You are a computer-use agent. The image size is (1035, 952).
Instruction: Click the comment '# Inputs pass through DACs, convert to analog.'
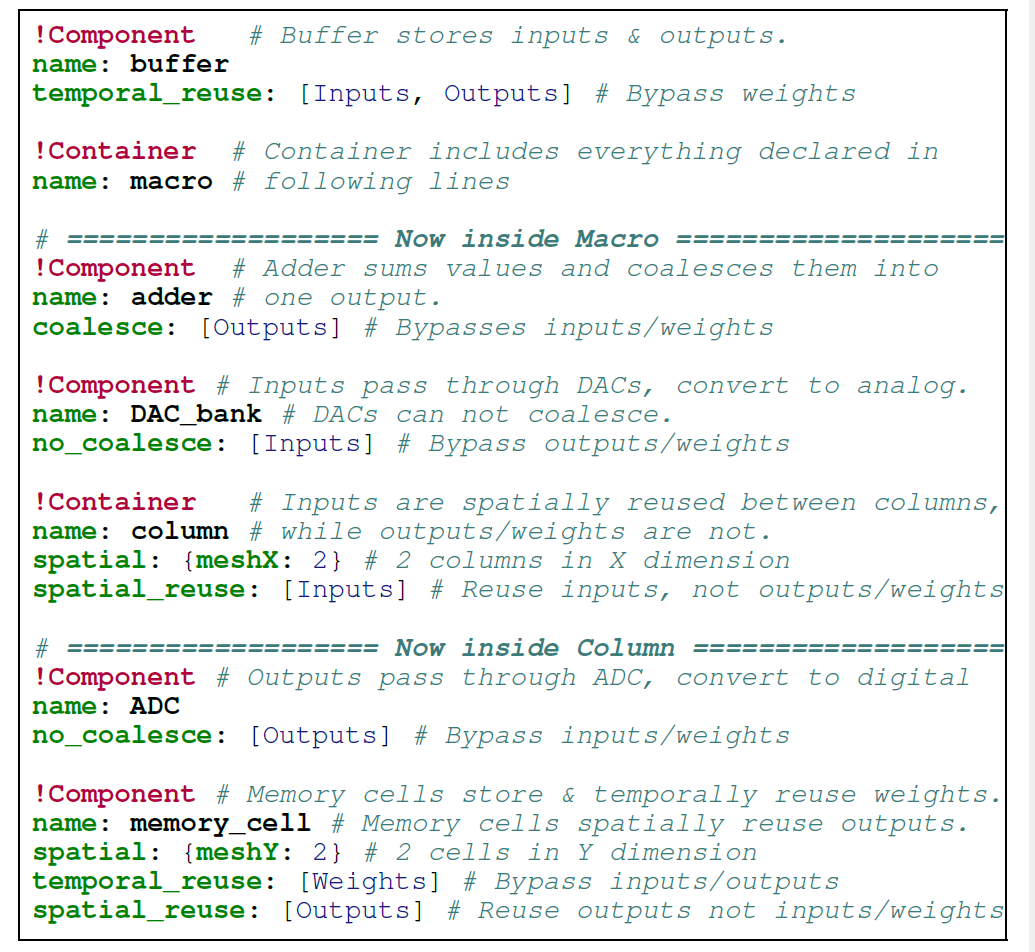pos(593,385)
